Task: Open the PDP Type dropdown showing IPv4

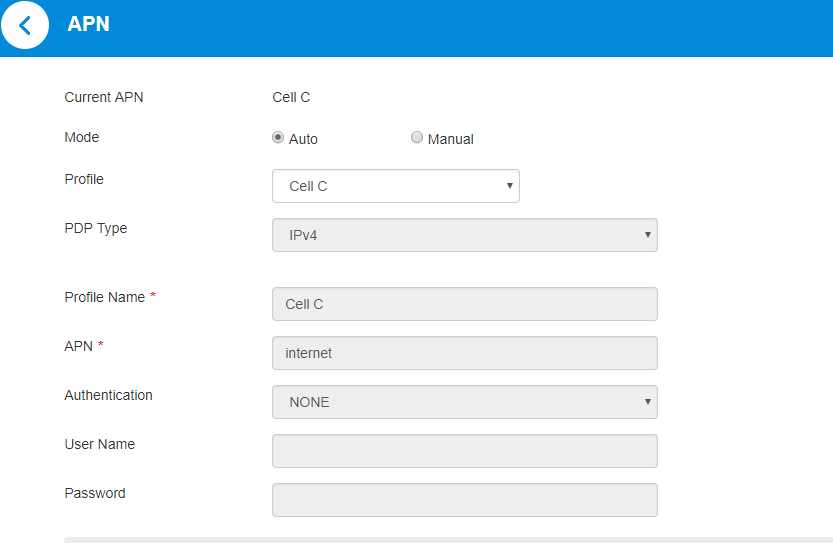Action: pos(465,235)
